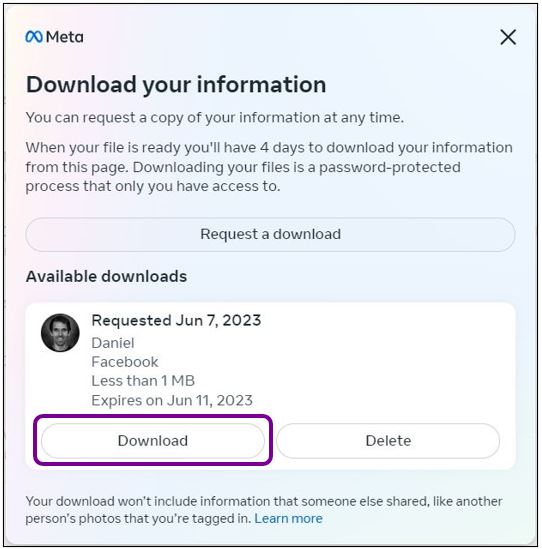
Task: Click the Requested Jun 7, 2023 title
Action: (176, 320)
